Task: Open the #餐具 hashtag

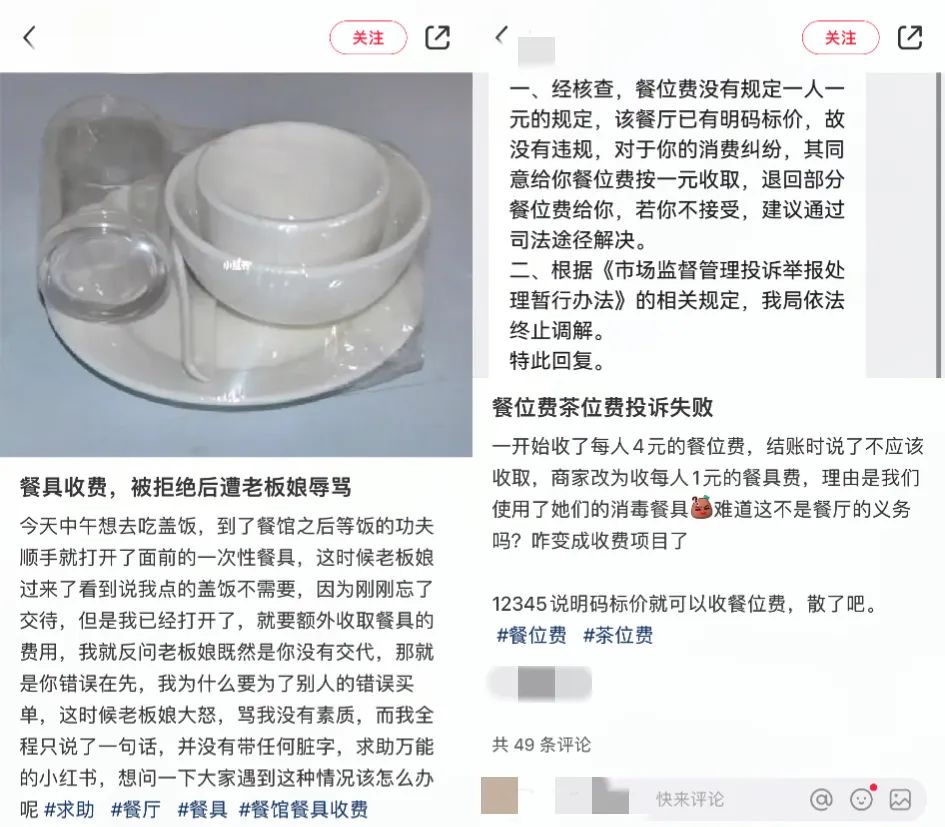Action: [x=202, y=809]
